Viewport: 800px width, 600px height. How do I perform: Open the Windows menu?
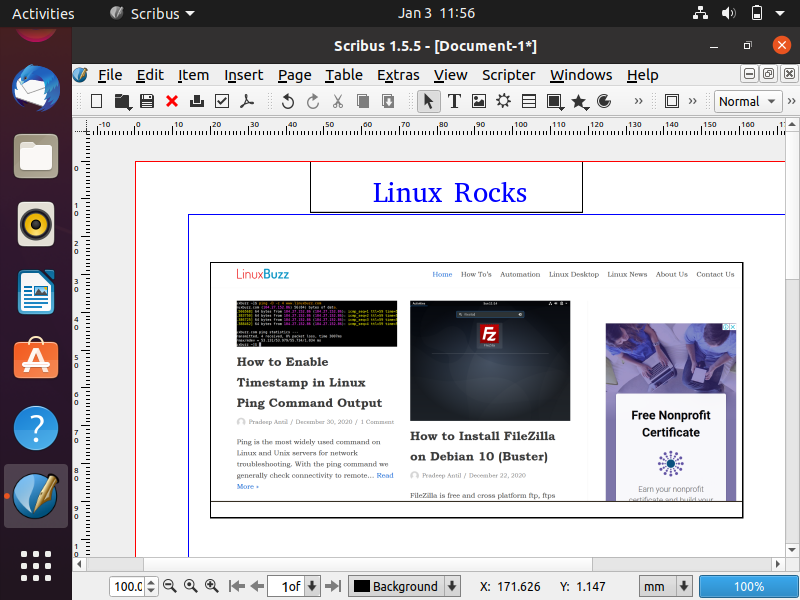point(581,75)
